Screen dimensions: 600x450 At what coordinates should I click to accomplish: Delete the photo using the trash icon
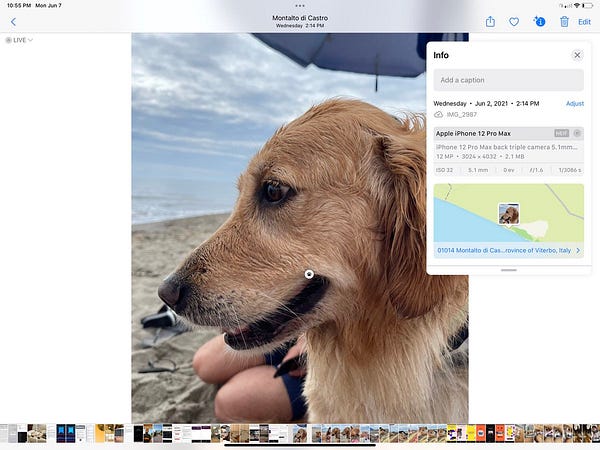pos(564,22)
